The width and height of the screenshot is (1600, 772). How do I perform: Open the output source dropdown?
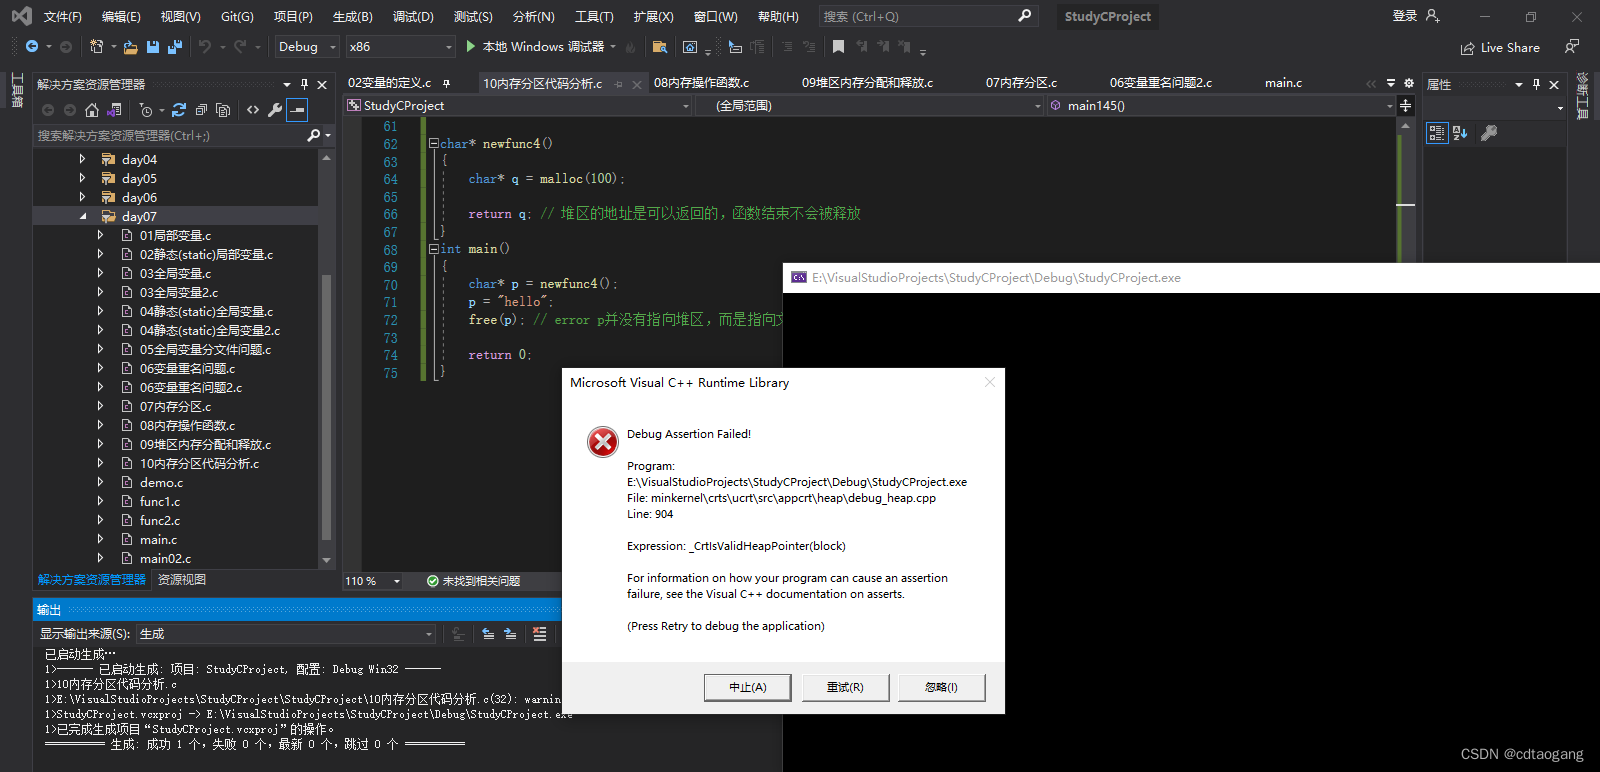point(286,634)
